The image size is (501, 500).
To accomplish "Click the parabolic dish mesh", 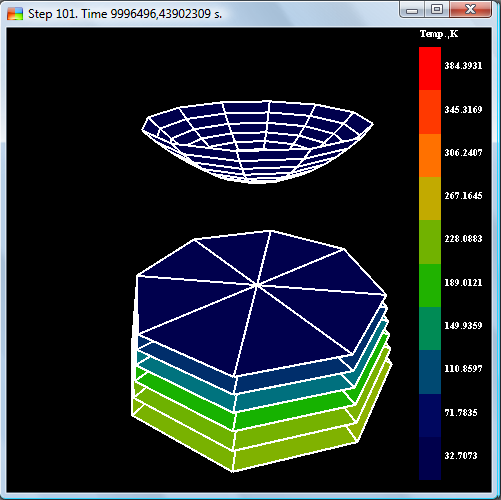I will (x=257, y=142).
